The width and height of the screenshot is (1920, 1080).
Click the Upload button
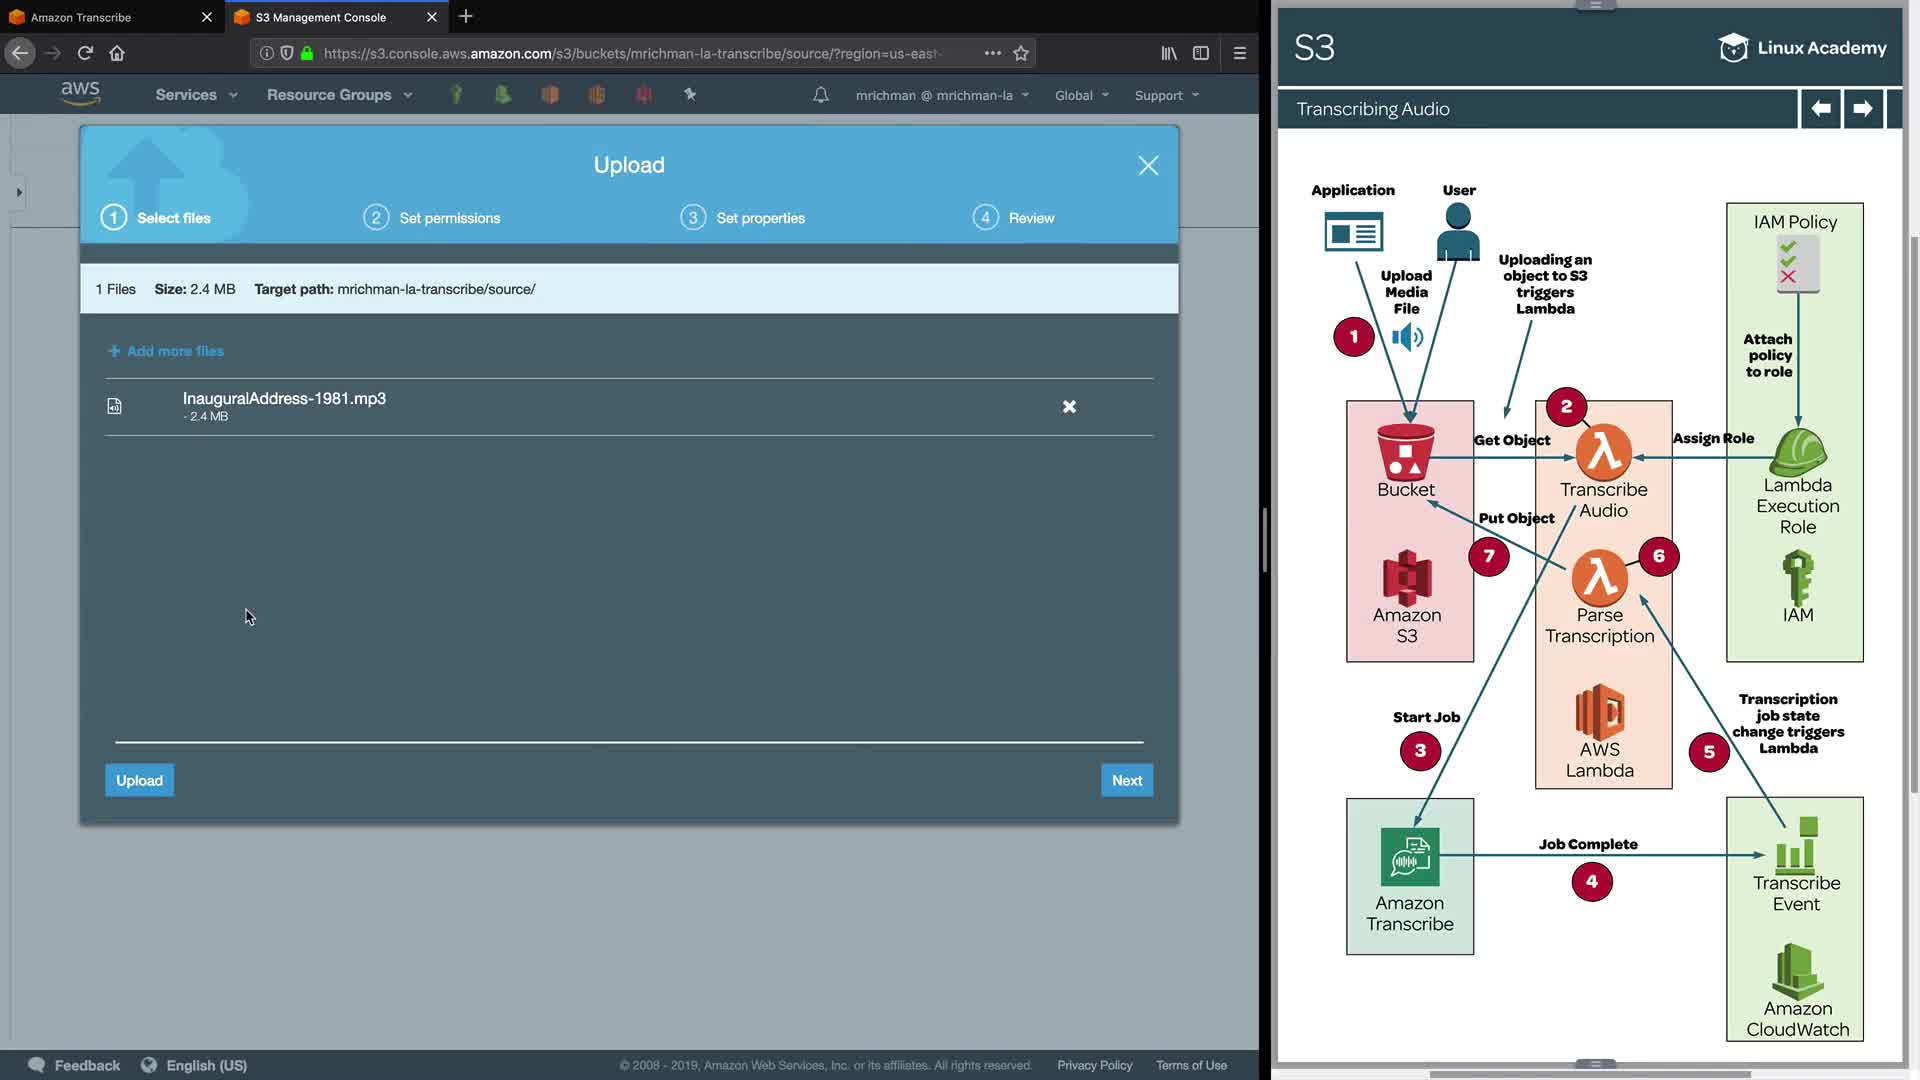139,781
